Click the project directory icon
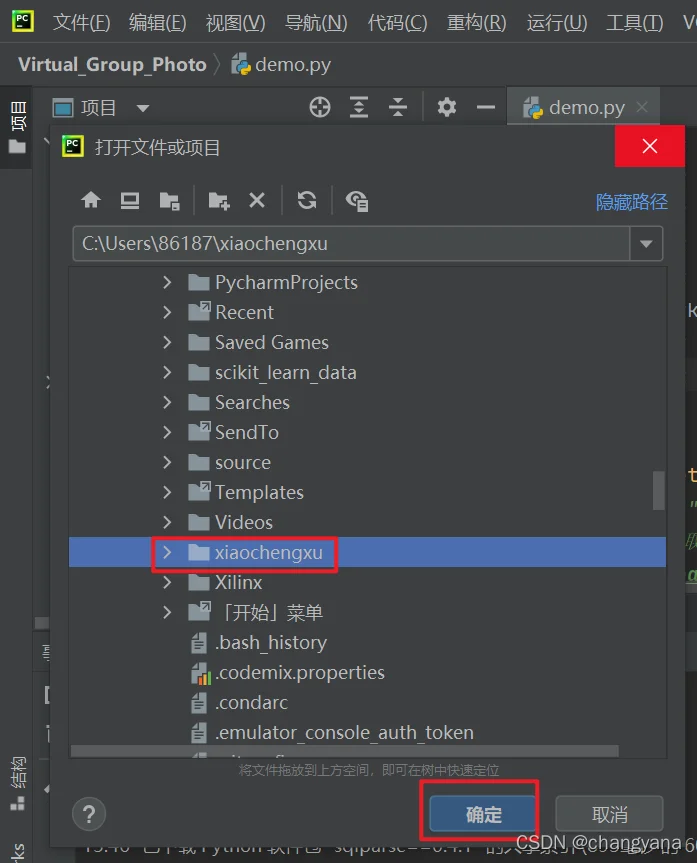Viewport: 697px width, 863px height. coord(169,201)
